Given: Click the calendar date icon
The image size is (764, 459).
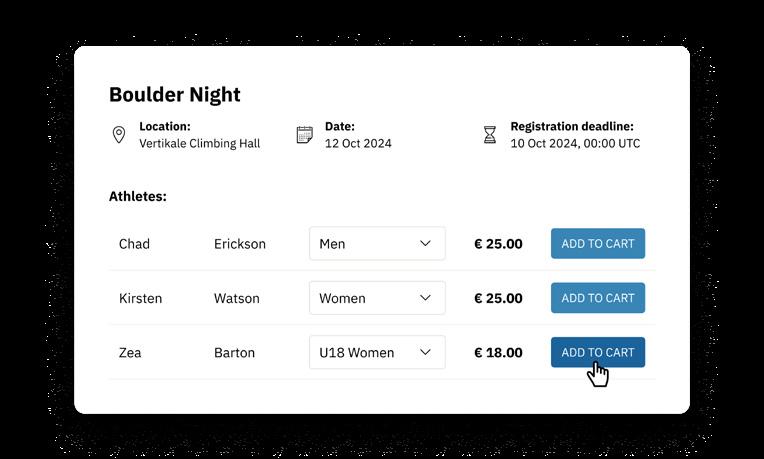Looking at the screenshot, I should [x=305, y=135].
